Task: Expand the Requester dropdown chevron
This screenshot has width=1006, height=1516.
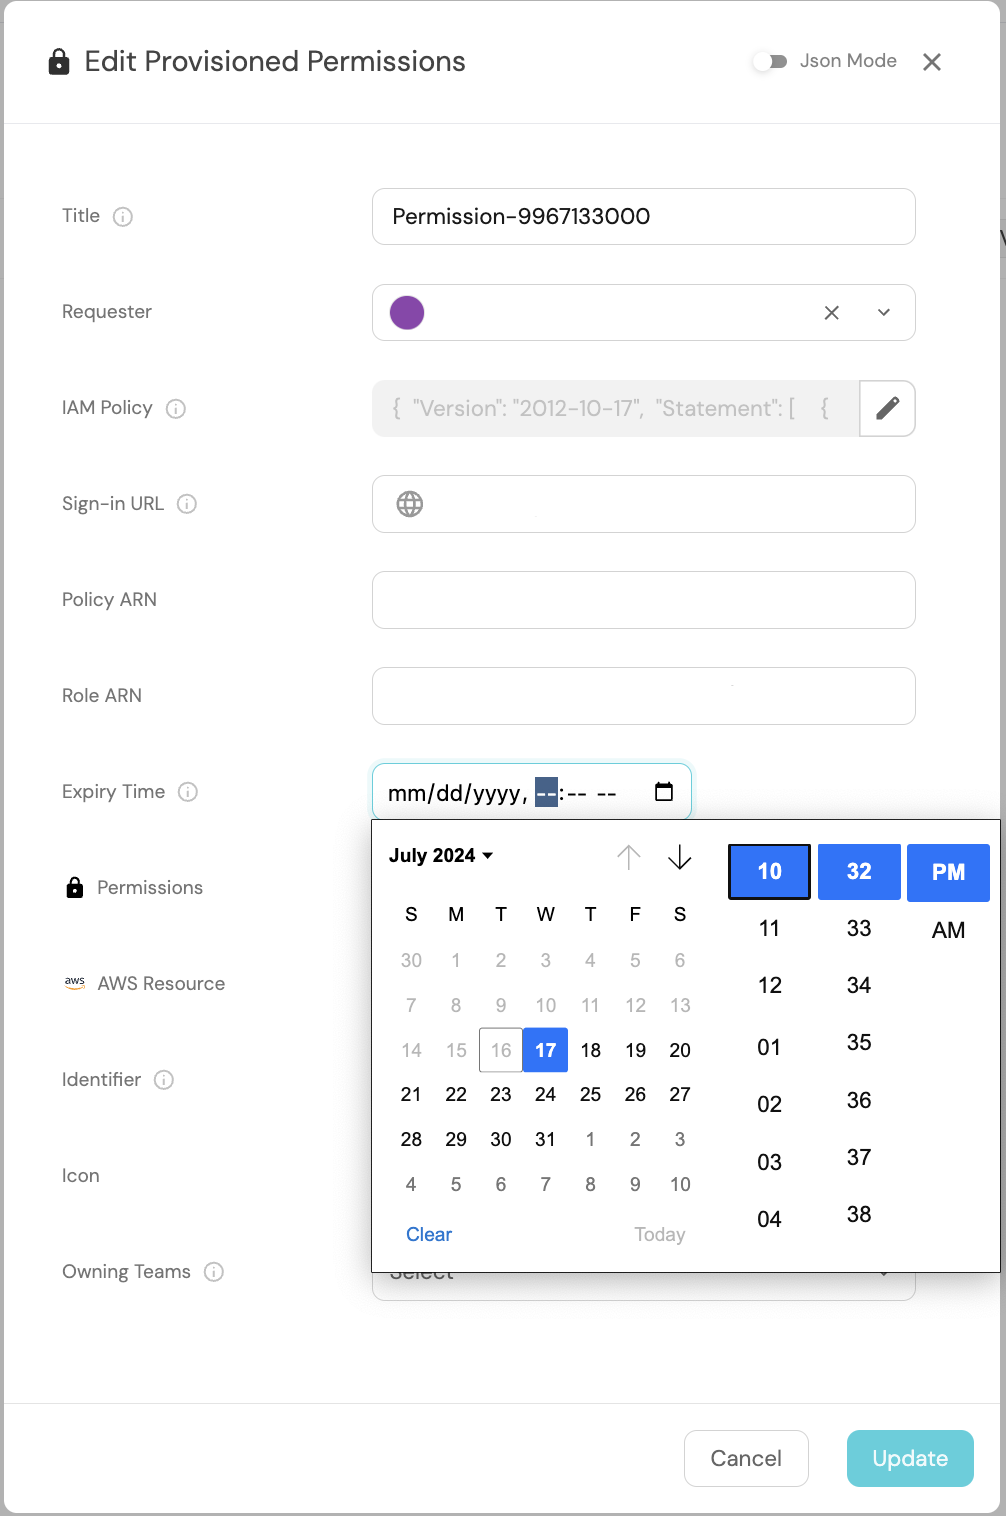Action: pyautogui.click(x=884, y=313)
